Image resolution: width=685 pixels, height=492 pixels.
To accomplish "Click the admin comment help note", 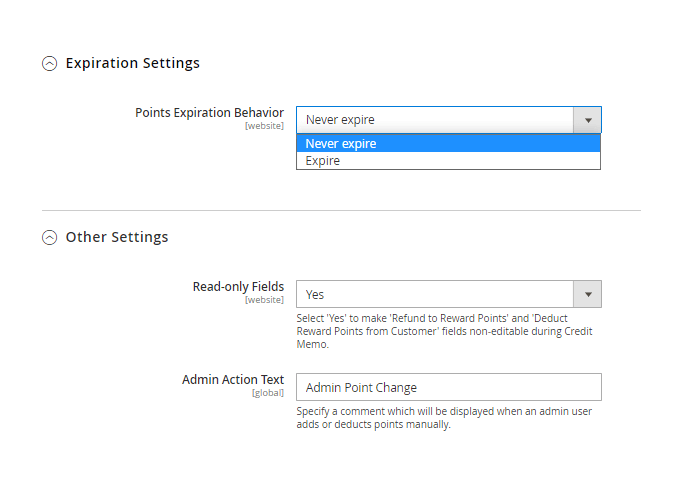I will pos(444,418).
